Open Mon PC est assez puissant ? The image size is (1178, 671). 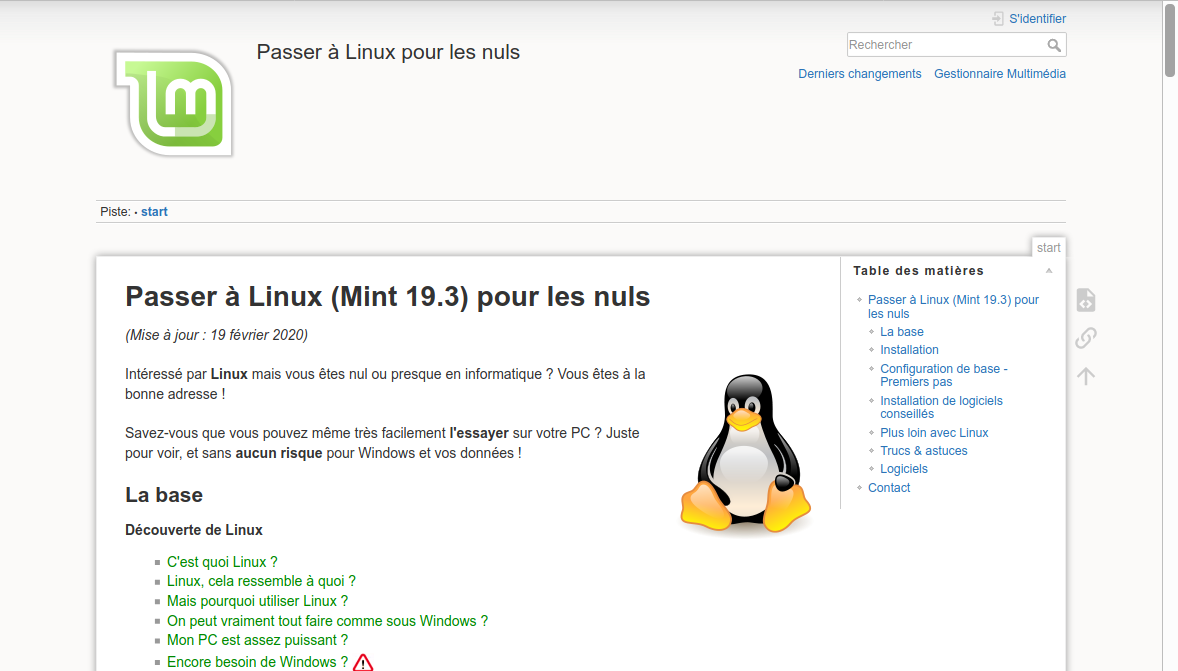point(258,640)
